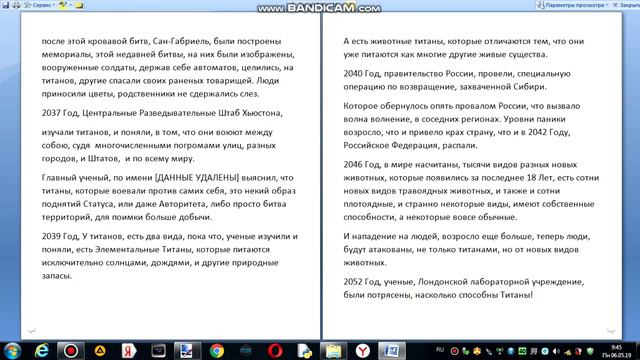Click the paragraph starting "2040 Год, правительство России"
Viewport: 640px width, 360px height.
457,80
